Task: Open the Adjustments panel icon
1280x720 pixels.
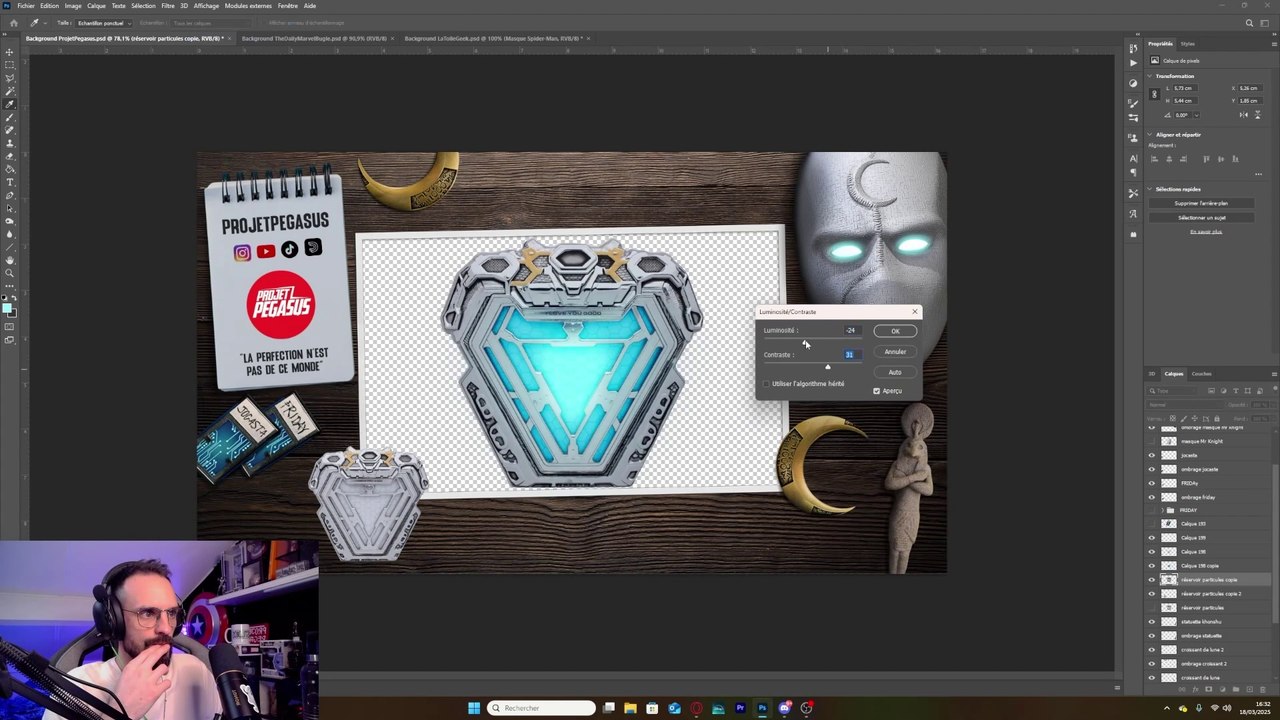Action: [x=1133, y=83]
